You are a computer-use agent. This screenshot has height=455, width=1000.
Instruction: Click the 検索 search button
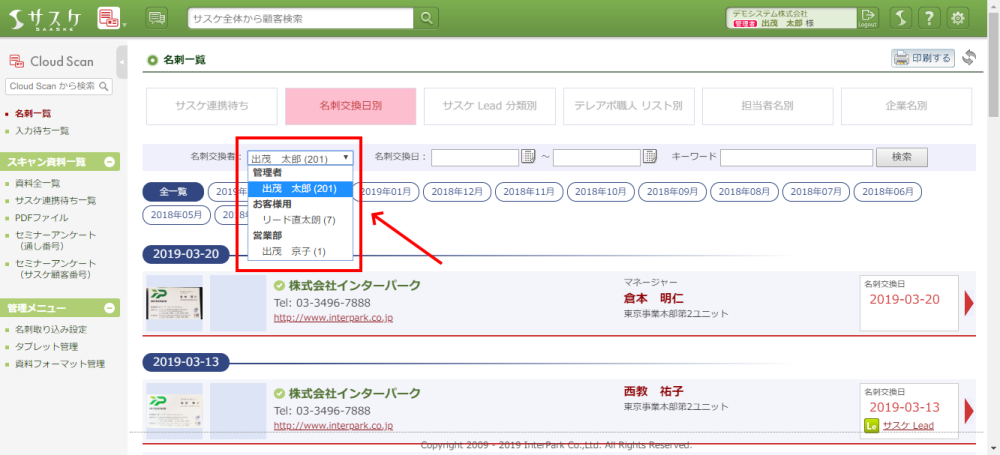pyautogui.click(x=901, y=157)
